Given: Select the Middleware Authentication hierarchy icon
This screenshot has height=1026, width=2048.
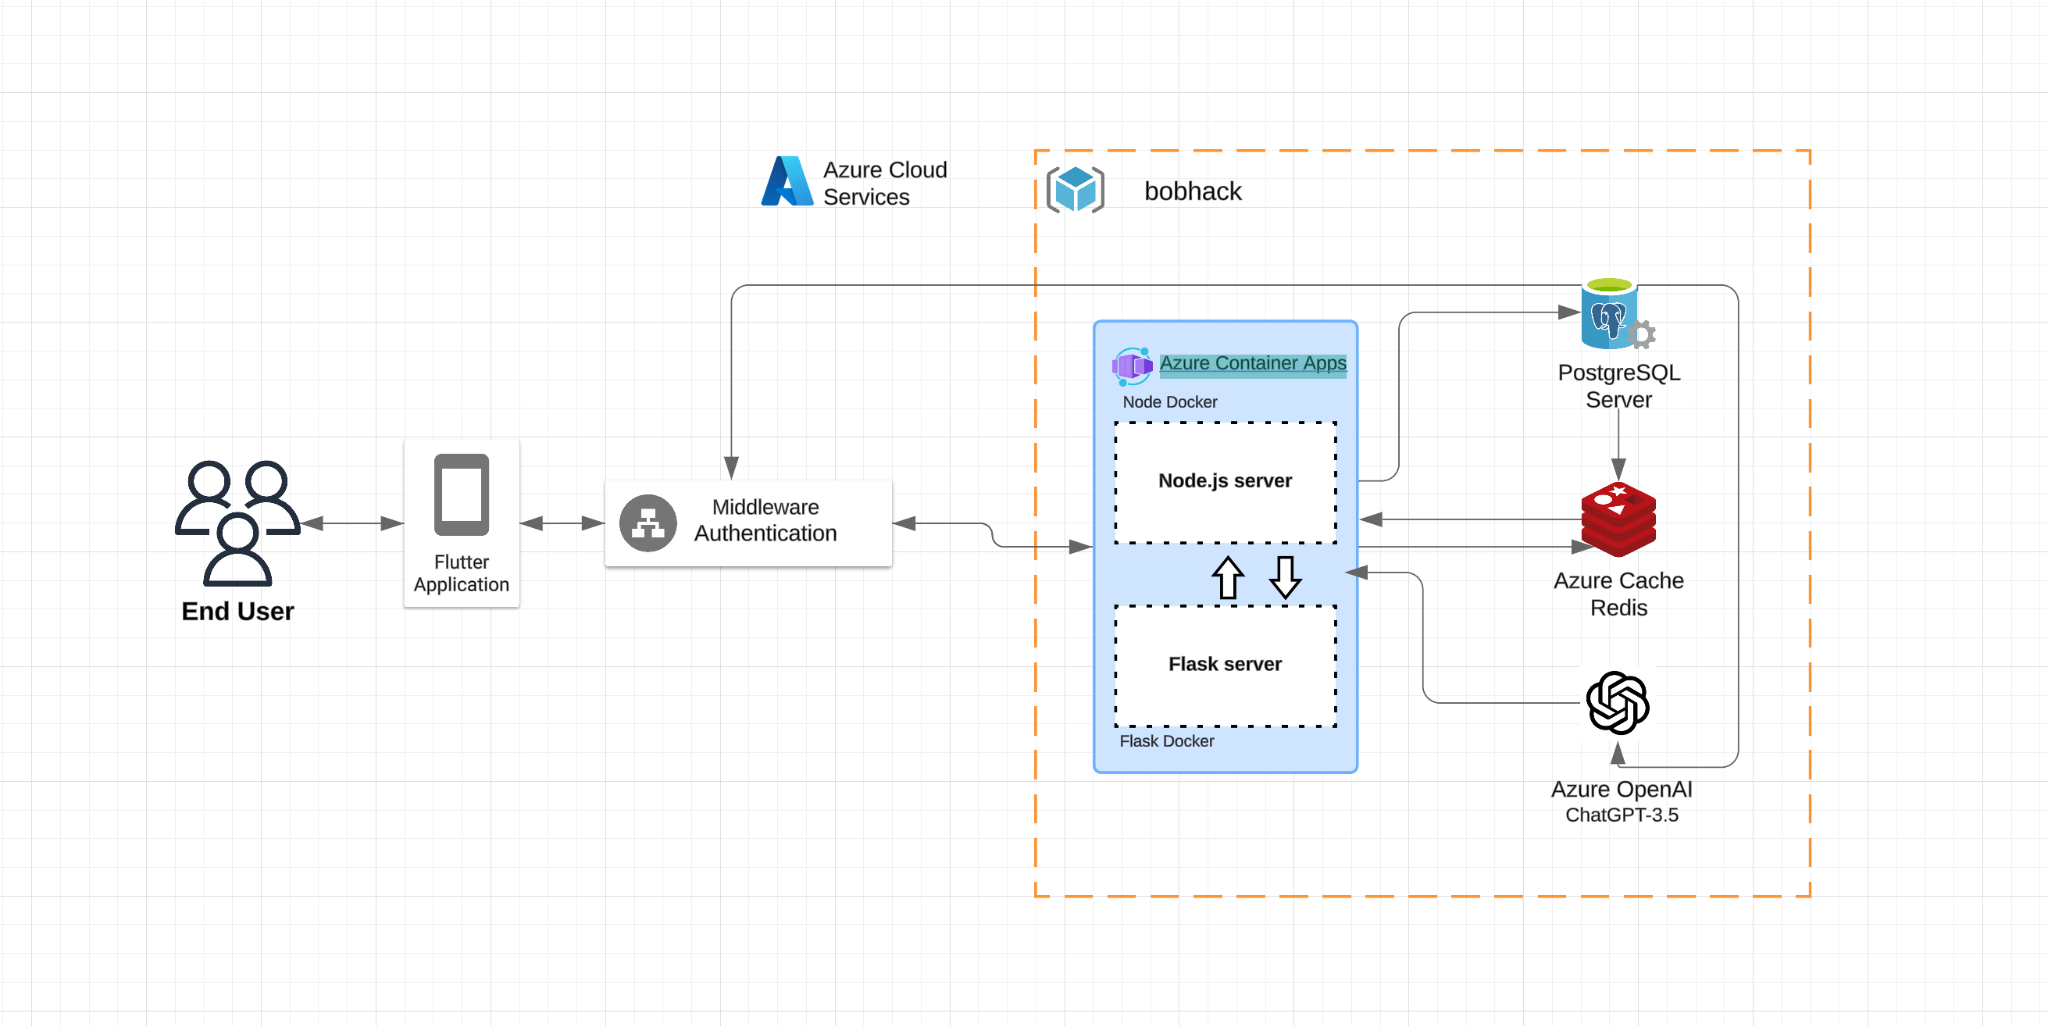Looking at the screenshot, I should click(648, 523).
